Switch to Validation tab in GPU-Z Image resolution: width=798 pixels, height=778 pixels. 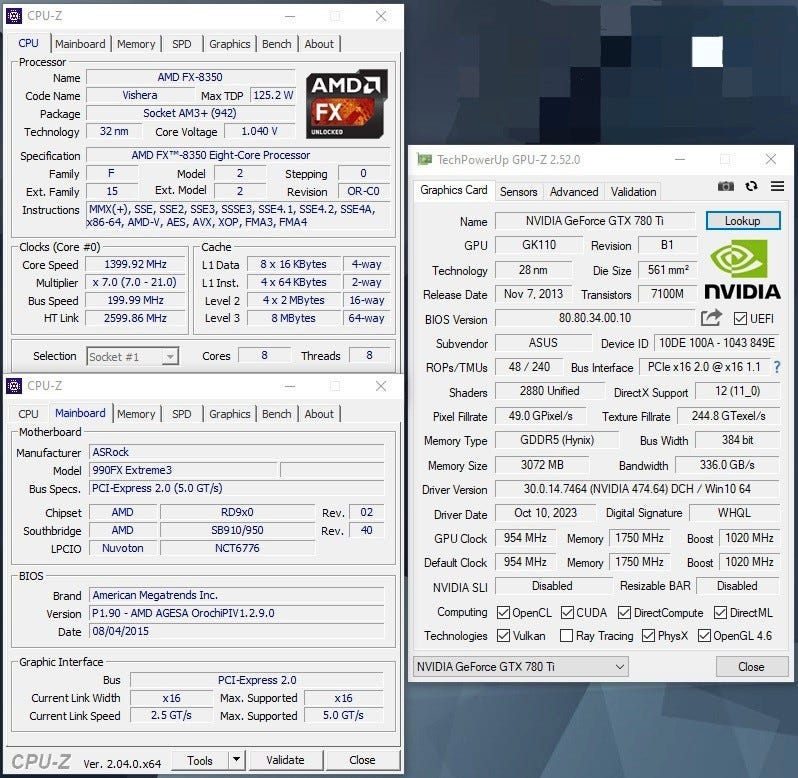pyautogui.click(x=633, y=192)
